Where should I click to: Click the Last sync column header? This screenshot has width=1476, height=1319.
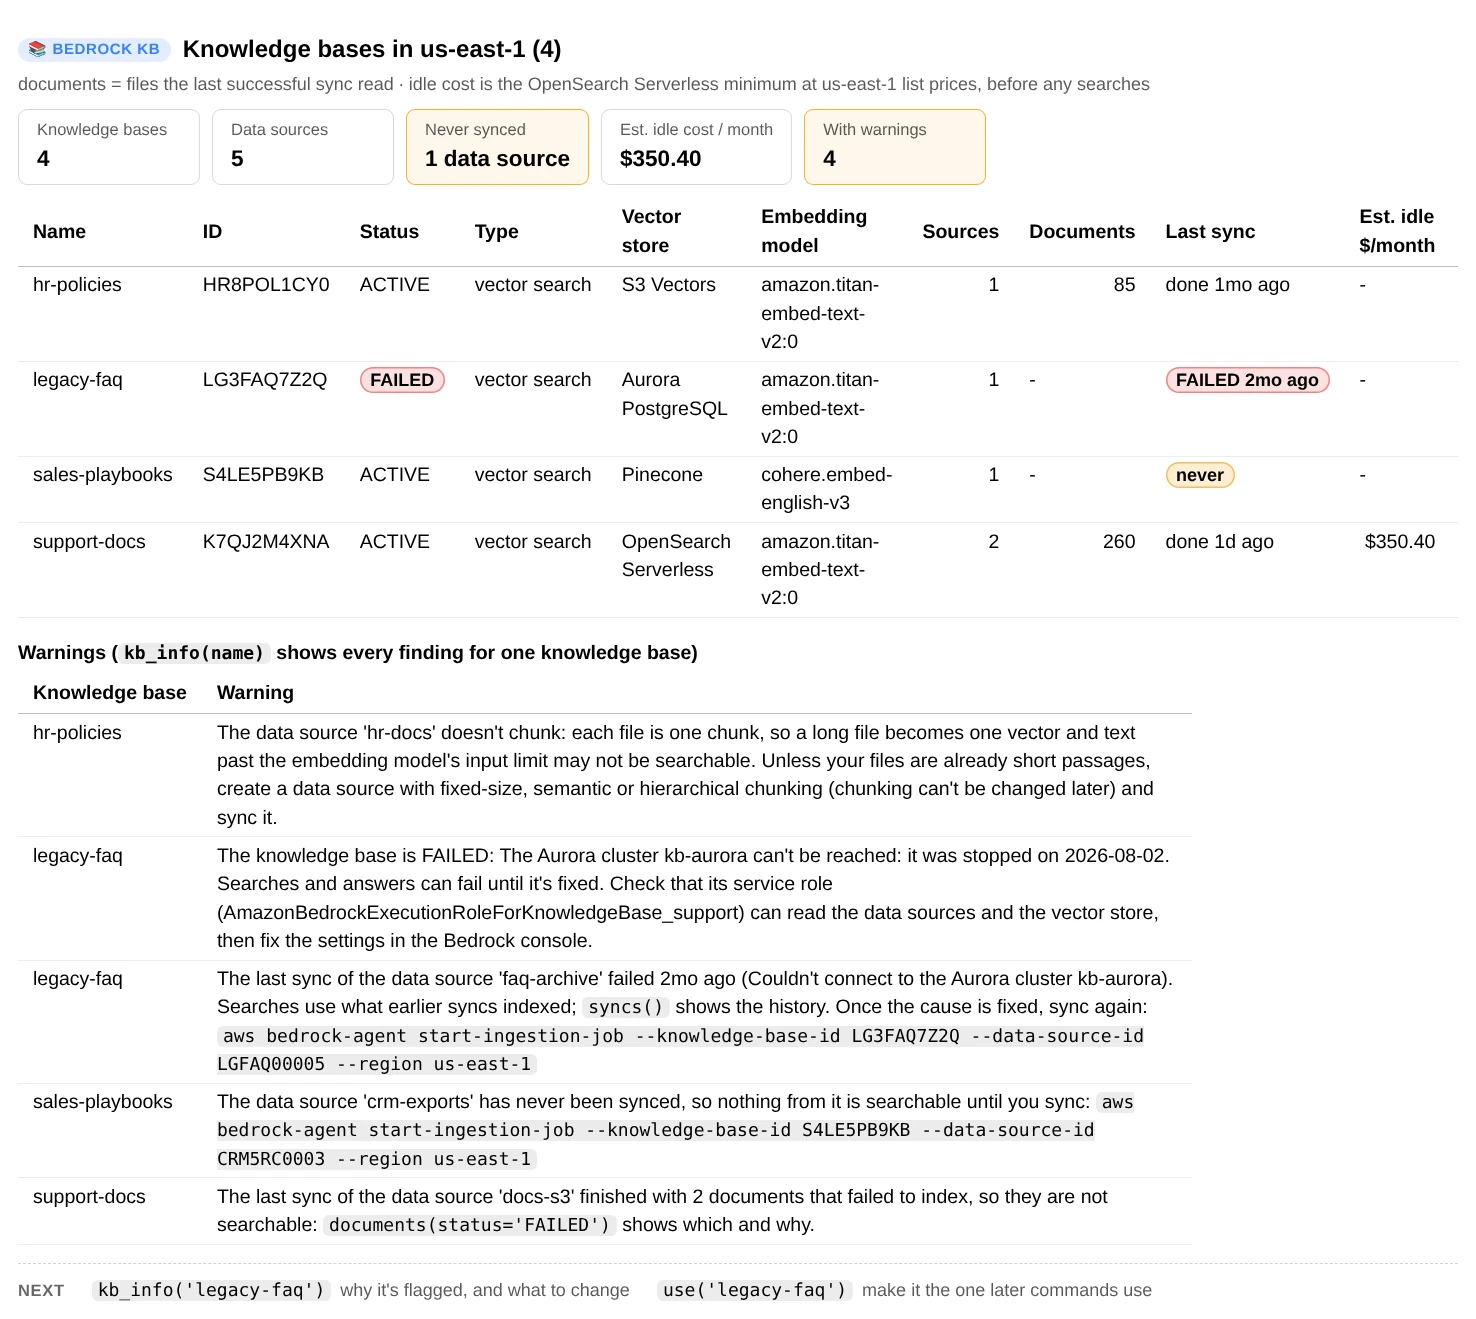pos(1210,231)
